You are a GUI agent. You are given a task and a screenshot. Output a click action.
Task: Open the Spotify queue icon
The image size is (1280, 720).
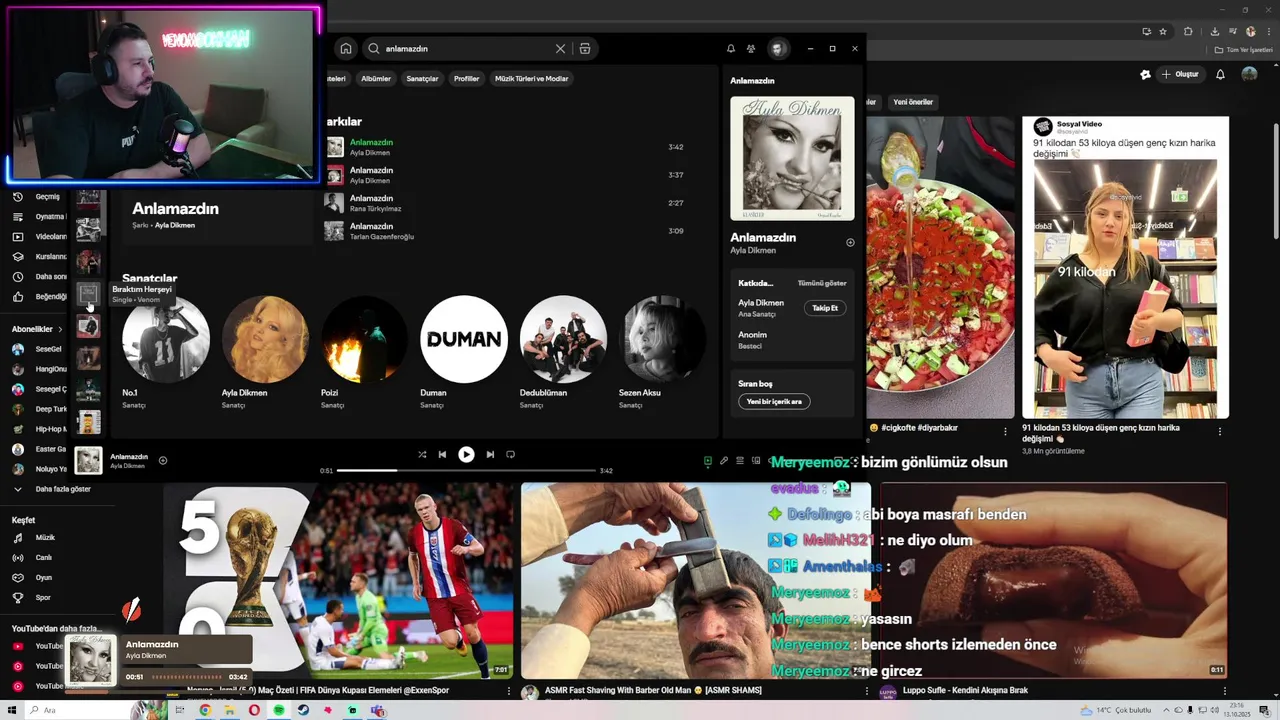point(740,461)
